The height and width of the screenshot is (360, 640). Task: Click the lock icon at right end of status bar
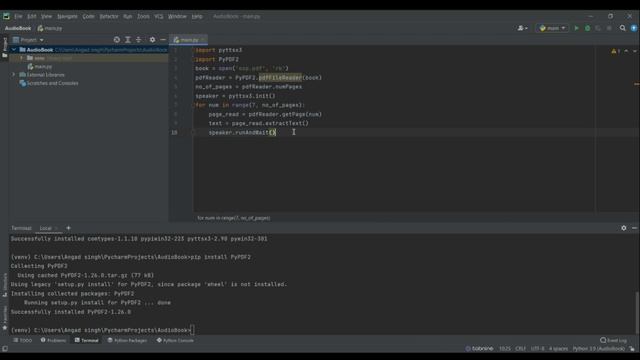632,349
